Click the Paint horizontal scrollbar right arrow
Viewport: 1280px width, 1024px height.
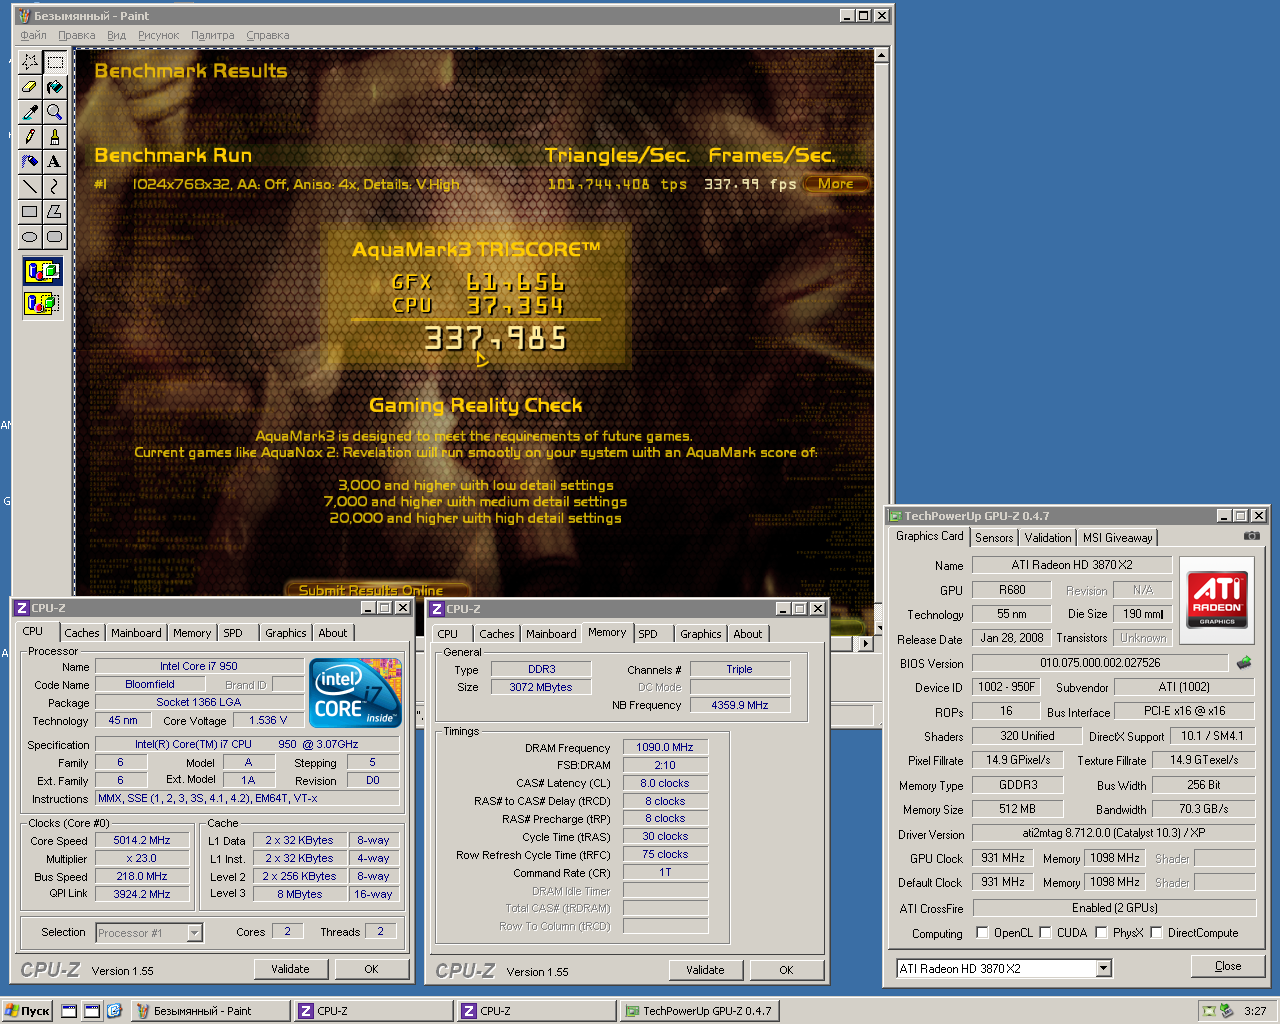coord(866,643)
